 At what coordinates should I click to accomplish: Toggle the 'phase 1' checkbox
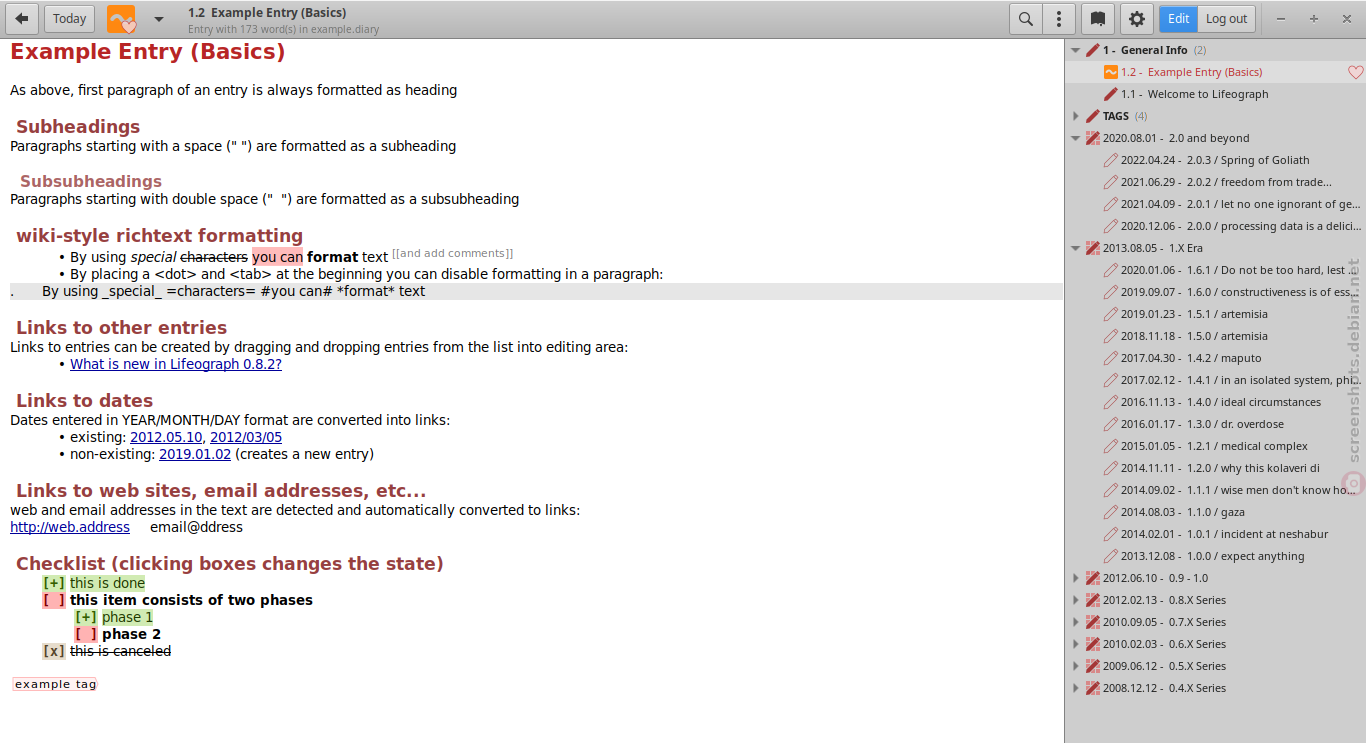point(86,617)
